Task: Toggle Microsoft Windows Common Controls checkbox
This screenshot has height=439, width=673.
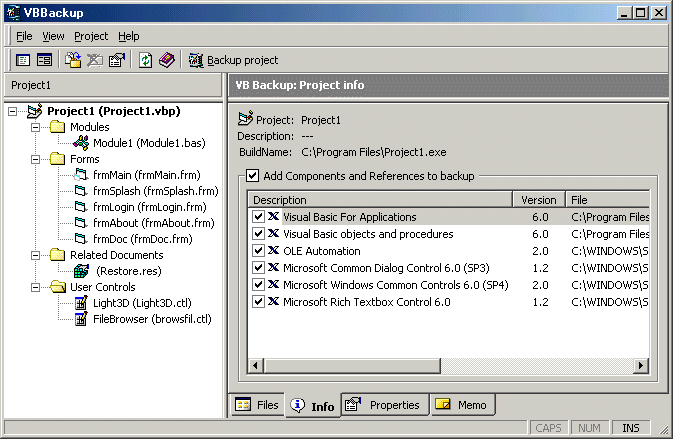Action: point(258,285)
